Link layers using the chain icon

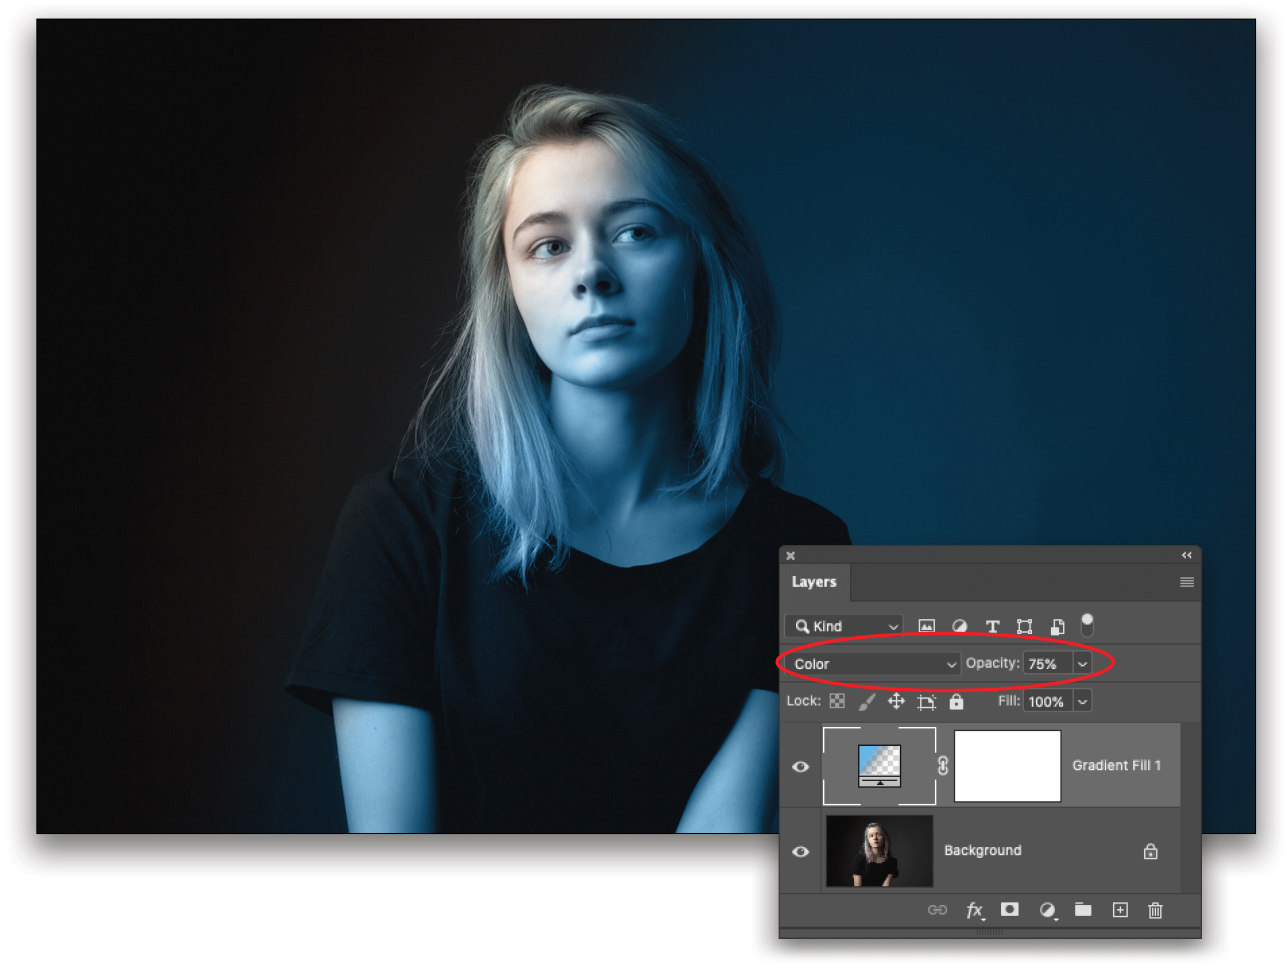click(938, 910)
